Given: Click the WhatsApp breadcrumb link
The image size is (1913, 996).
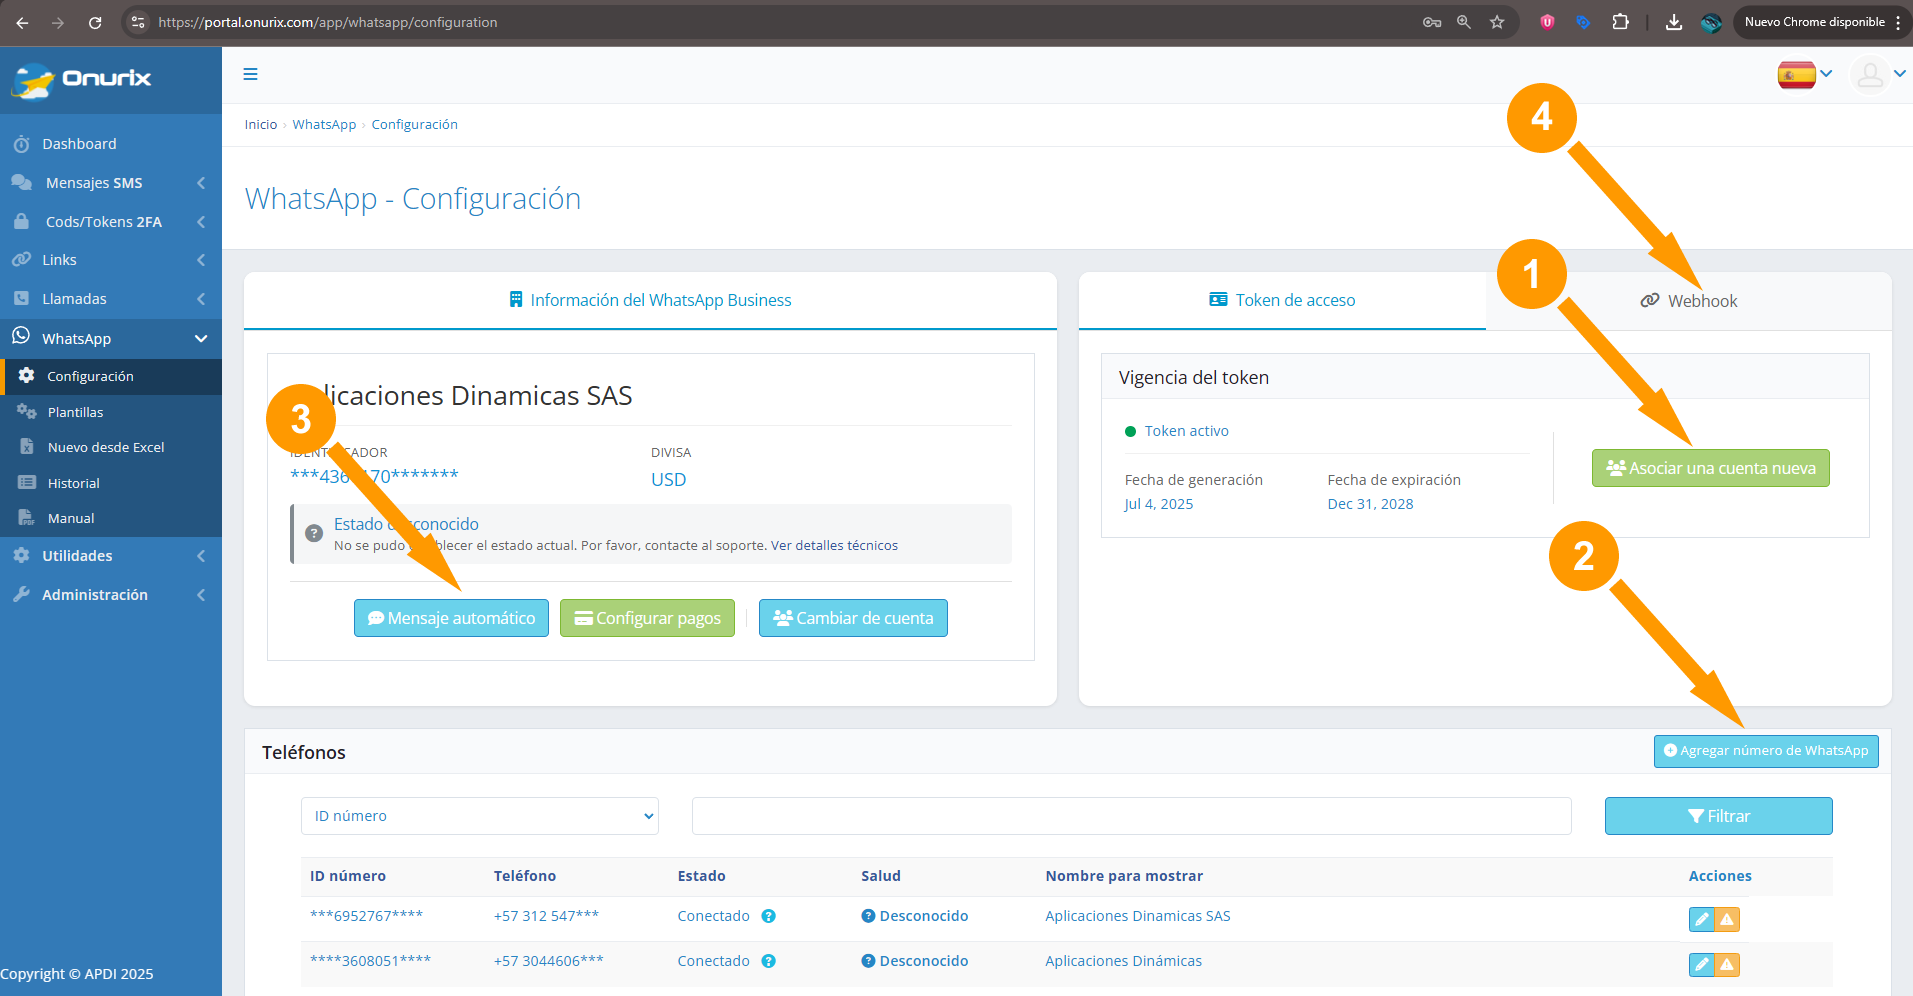Looking at the screenshot, I should click(x=324, y=124).
